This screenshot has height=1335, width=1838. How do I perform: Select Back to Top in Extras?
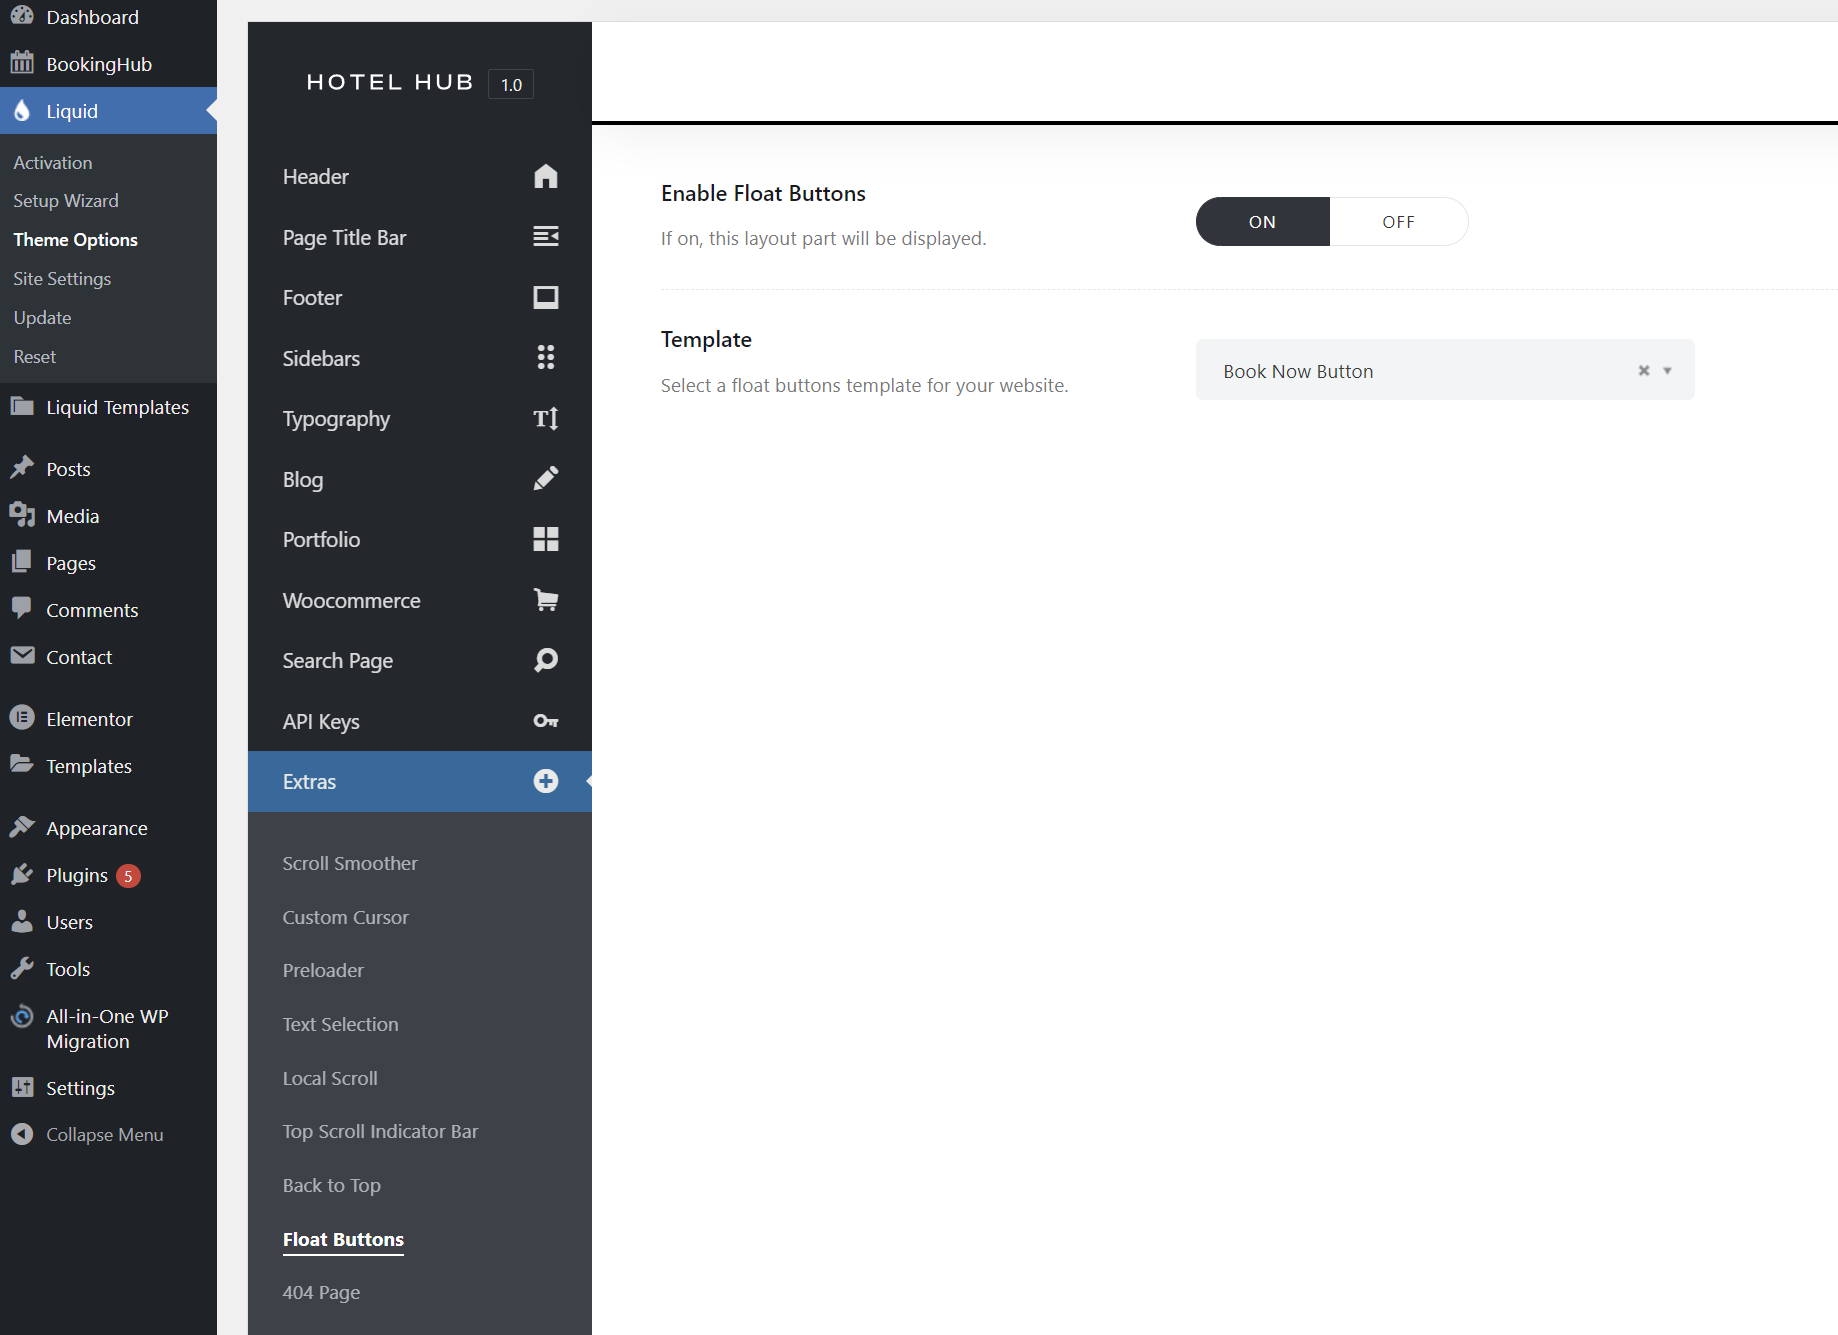331,1185
